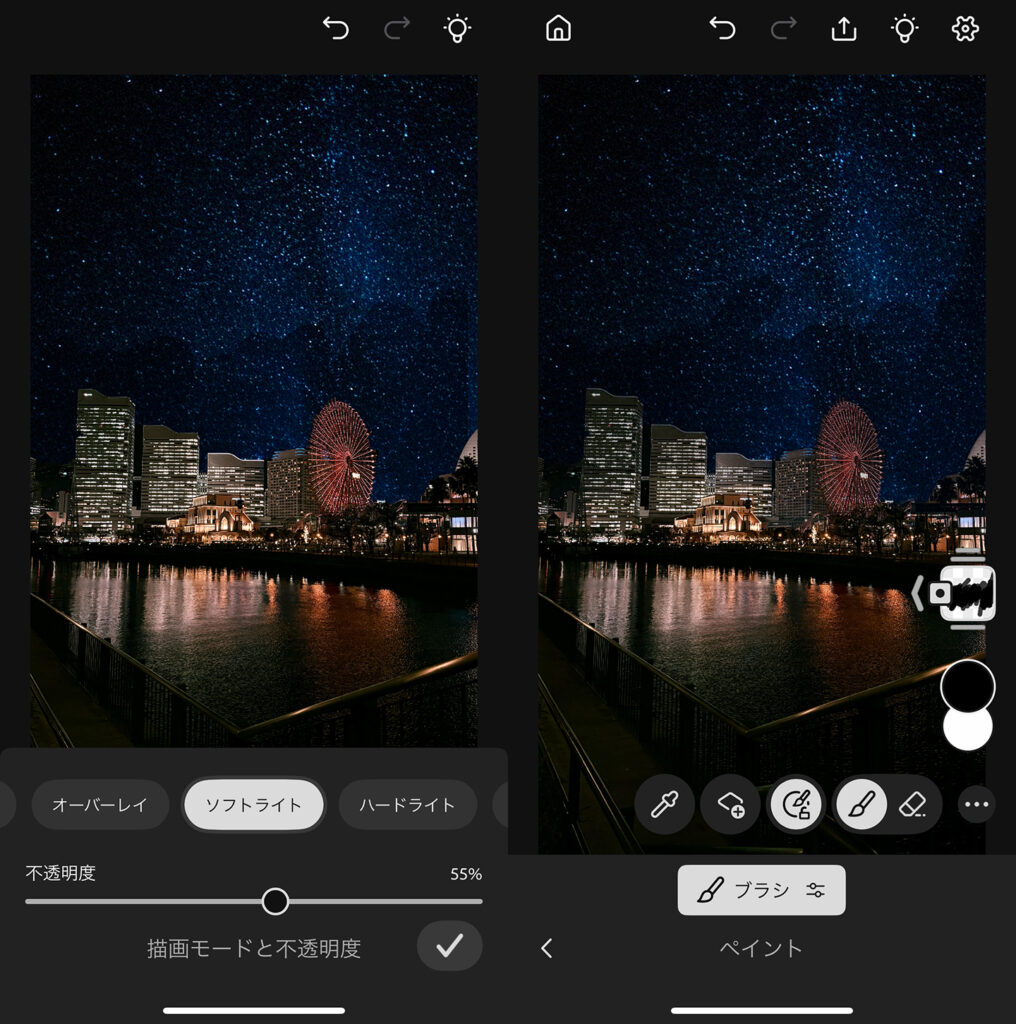Select the eraser tool
1016x1024 pixels.
pos(913,805)
